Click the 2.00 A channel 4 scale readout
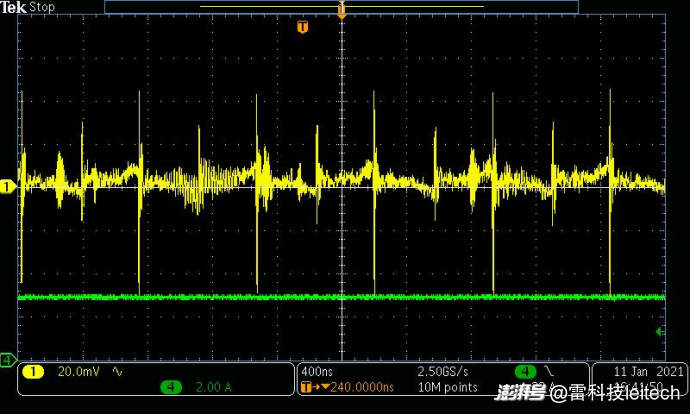Viewport: 690px width, 414px height. pos(211,386)
